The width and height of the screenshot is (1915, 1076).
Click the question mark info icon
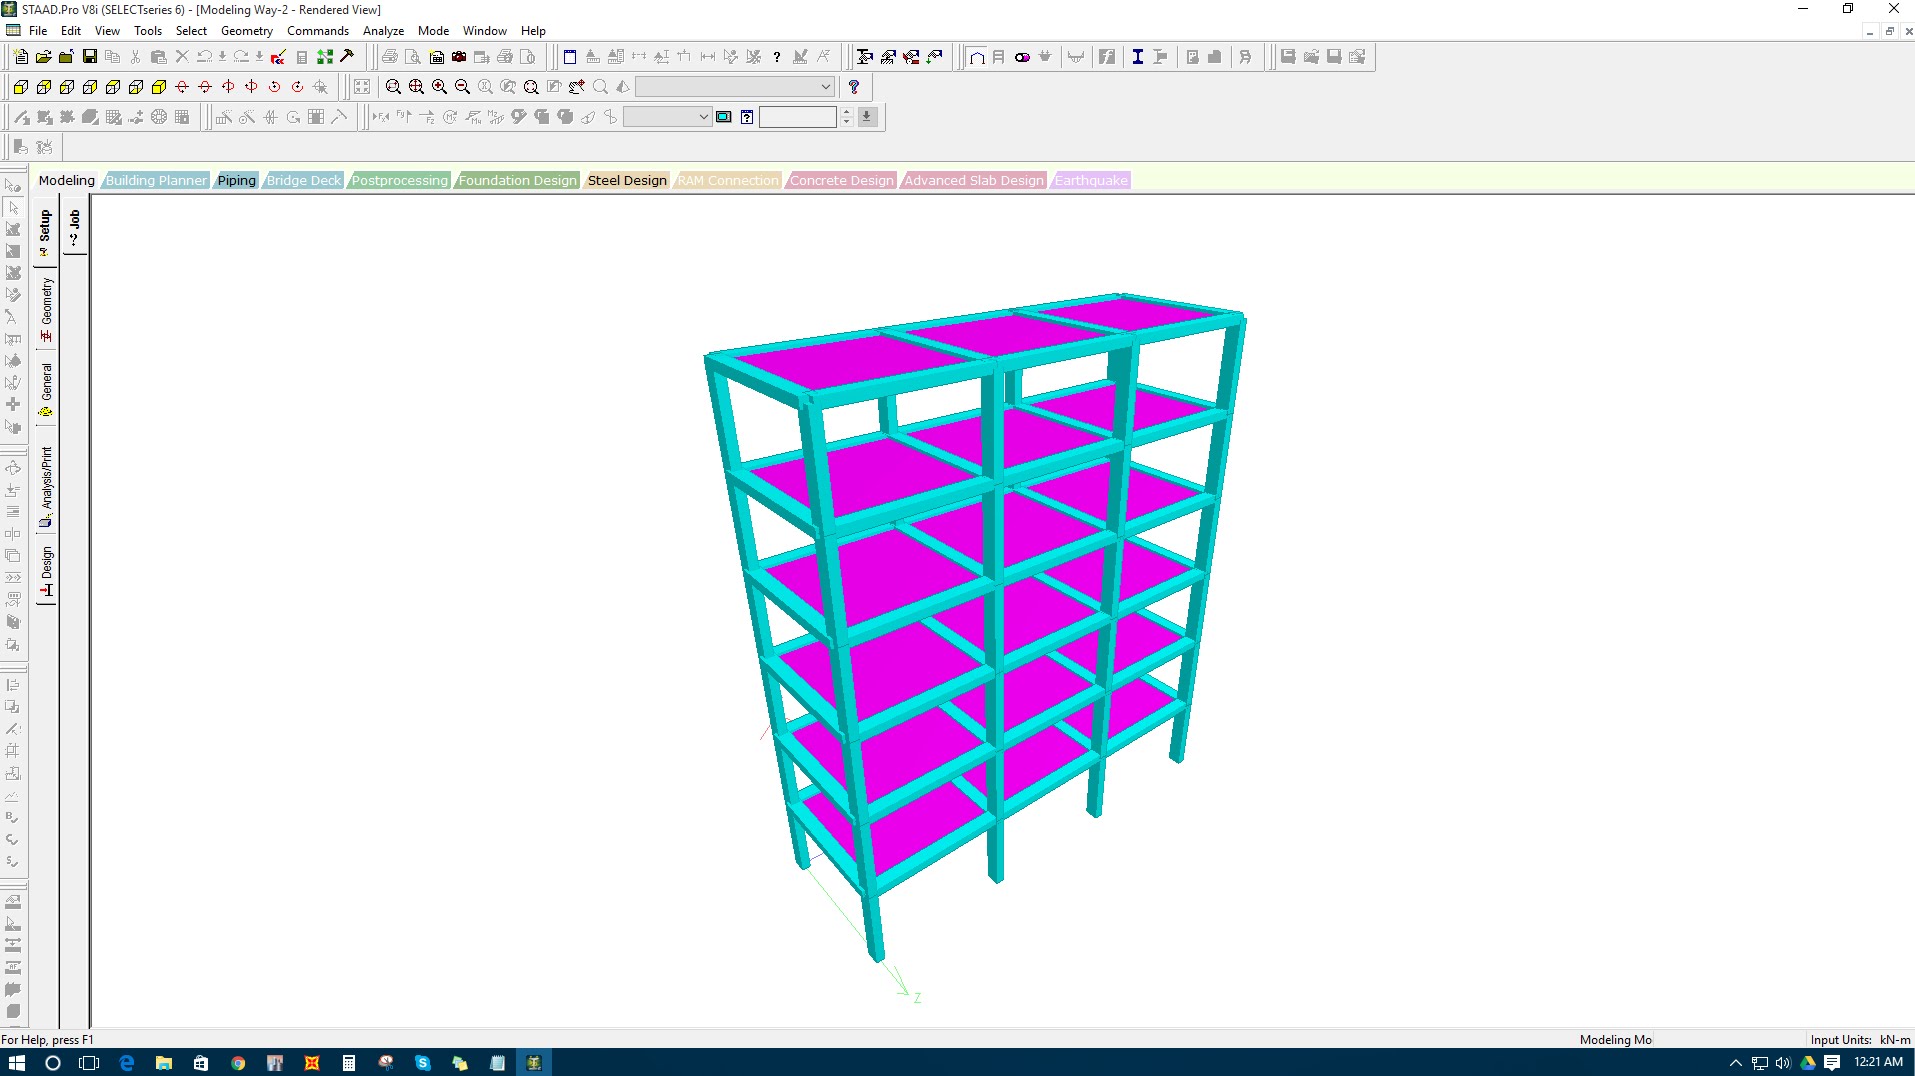click(777, 57)
